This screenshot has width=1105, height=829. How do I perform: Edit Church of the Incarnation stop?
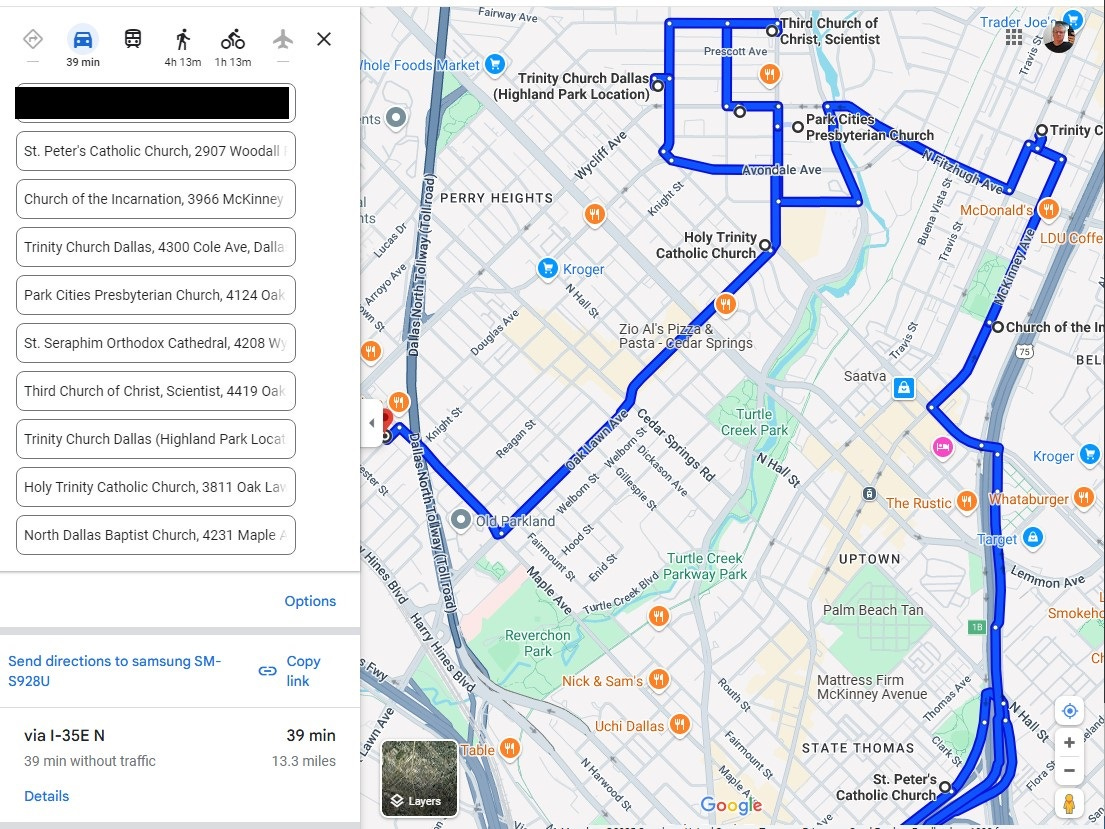click(x=156, y=199)
